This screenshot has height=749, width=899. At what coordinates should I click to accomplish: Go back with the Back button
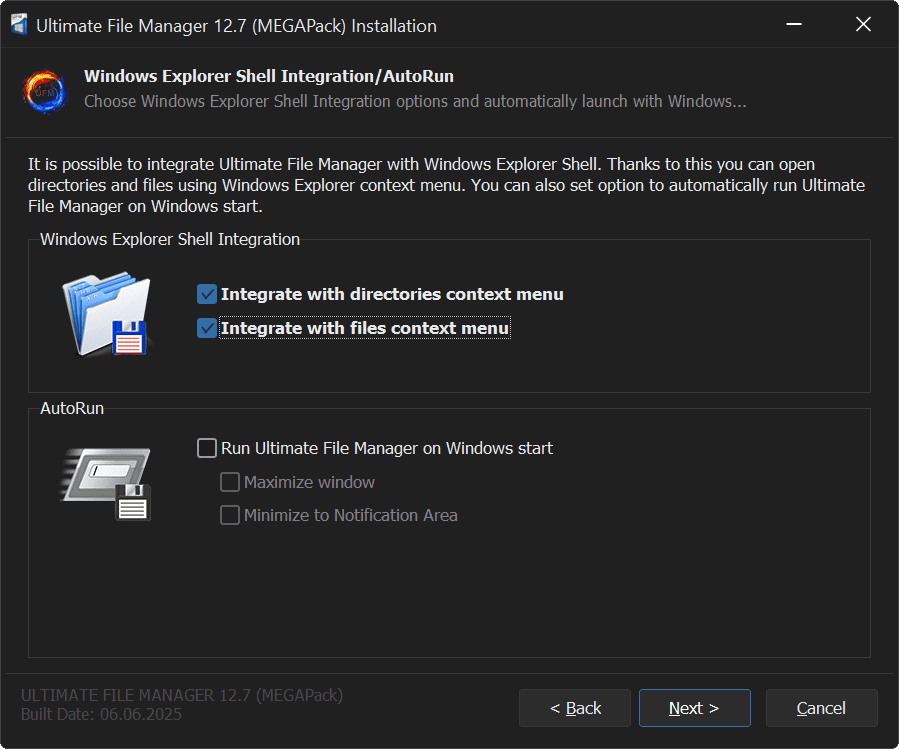coord(575,708)
